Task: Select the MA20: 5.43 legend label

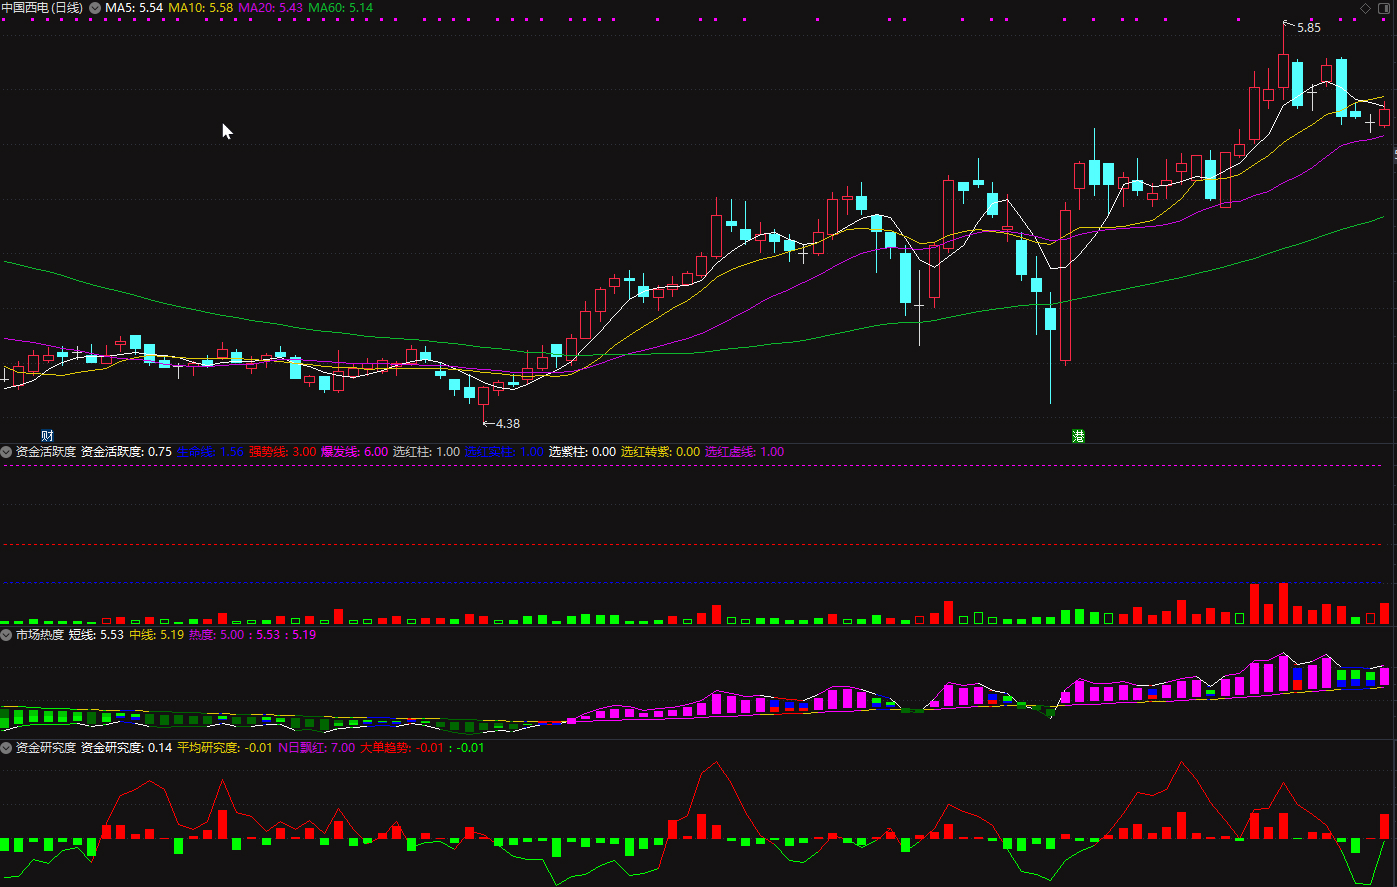Action: pyautogui.click(x=271, y=7)
